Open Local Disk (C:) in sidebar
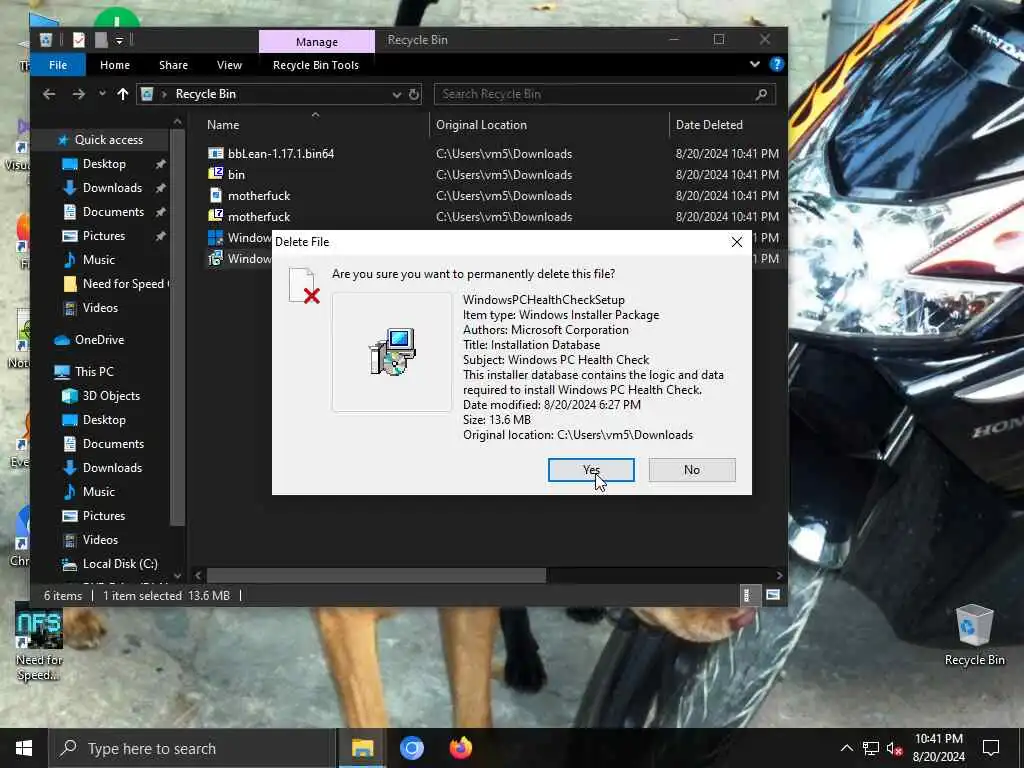This screenshot has height=768, width=1024. [x=120, y=564]
